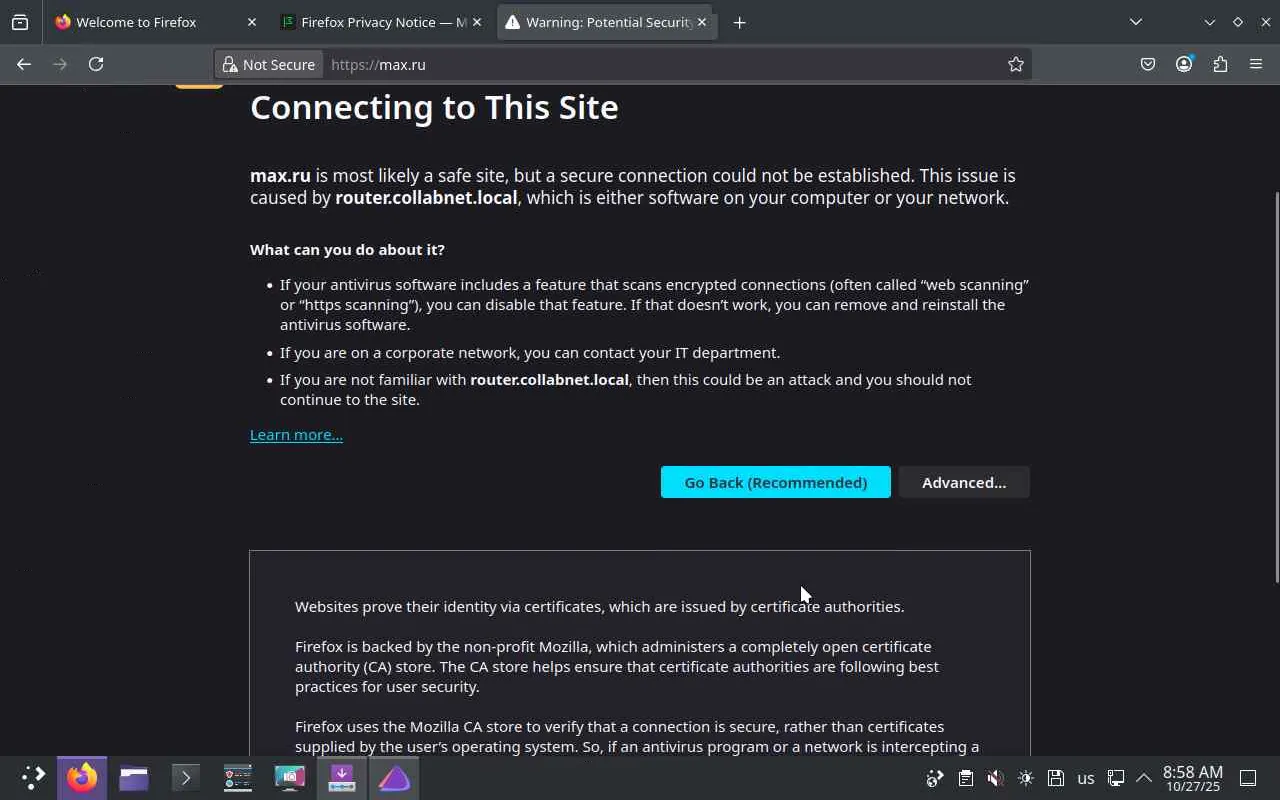
Task: Open the Save to Pocket icon
Action: 1148,64
